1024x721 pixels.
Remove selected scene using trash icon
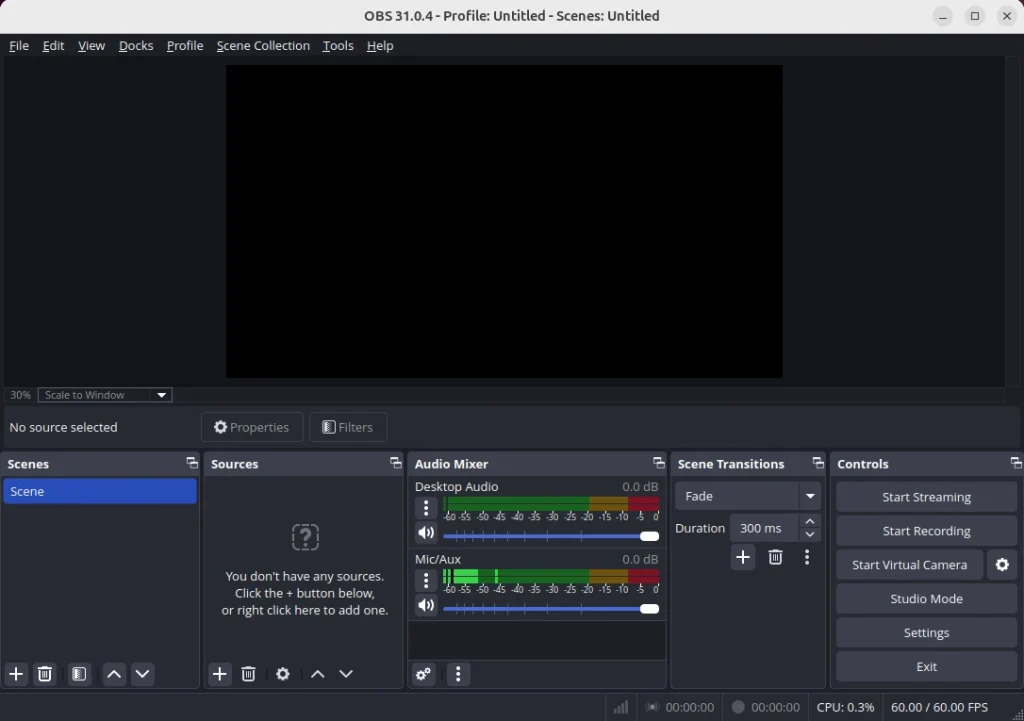(45, 674)
